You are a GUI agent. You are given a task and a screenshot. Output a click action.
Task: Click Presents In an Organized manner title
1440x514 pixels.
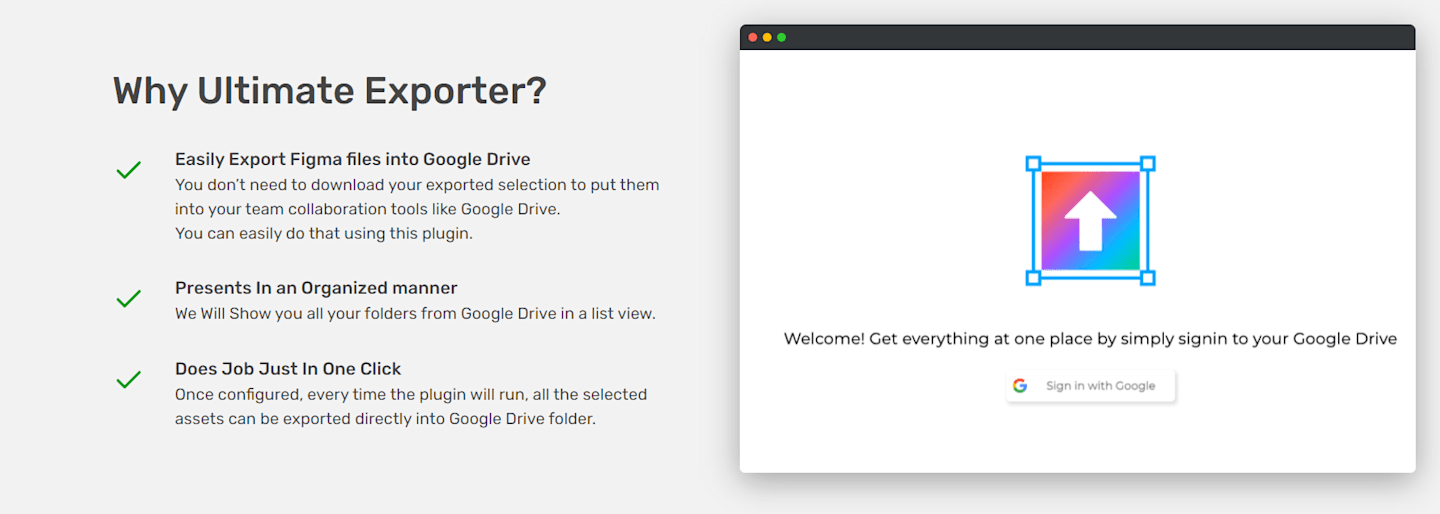[316, 288]
